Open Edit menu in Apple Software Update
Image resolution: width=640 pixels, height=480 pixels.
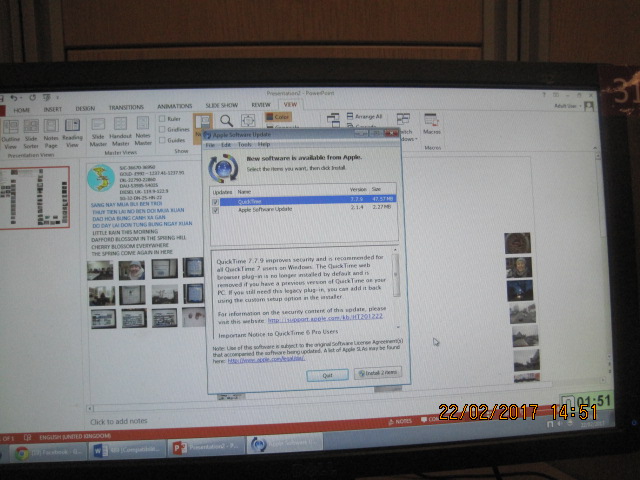pyautogui.click(x=226, y=144)
